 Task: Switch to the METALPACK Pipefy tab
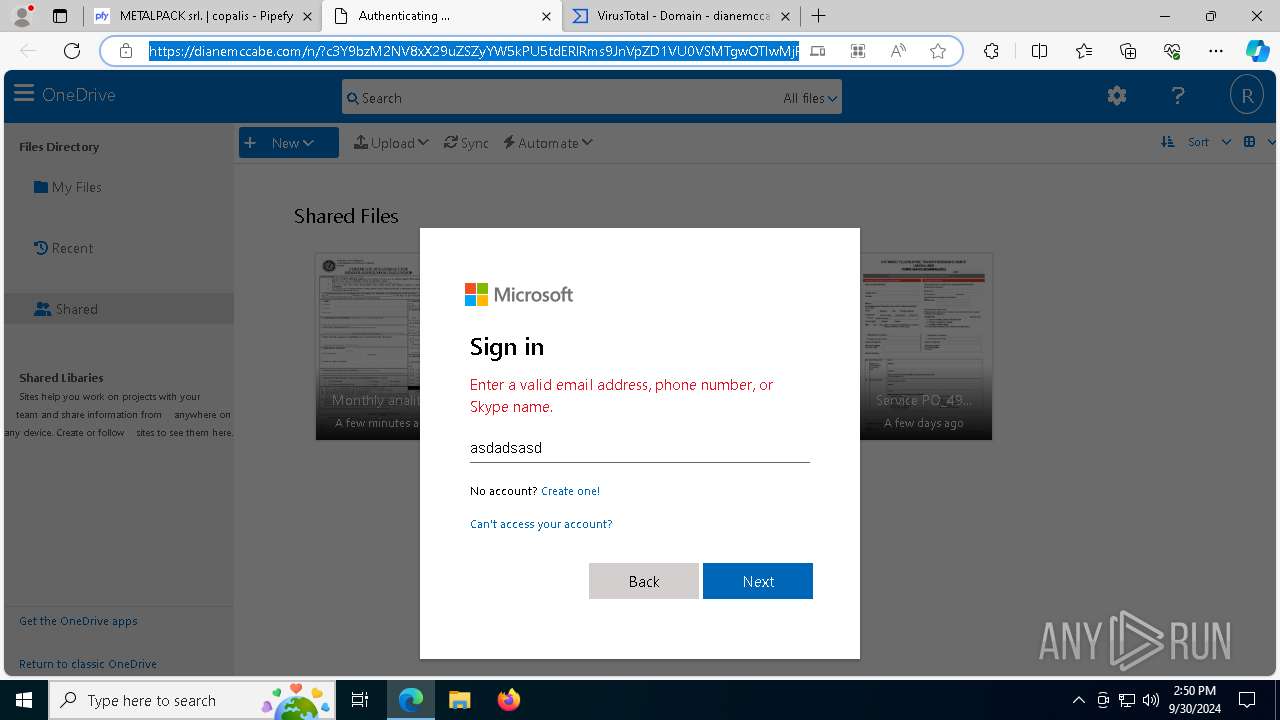coord(203,16)
